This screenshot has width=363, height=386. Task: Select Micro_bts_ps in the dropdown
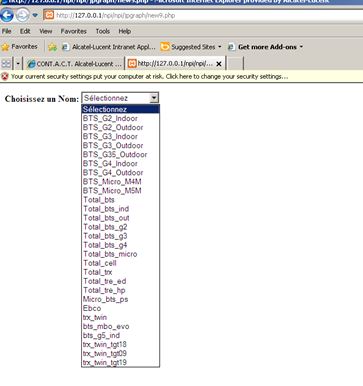point(121,299)
